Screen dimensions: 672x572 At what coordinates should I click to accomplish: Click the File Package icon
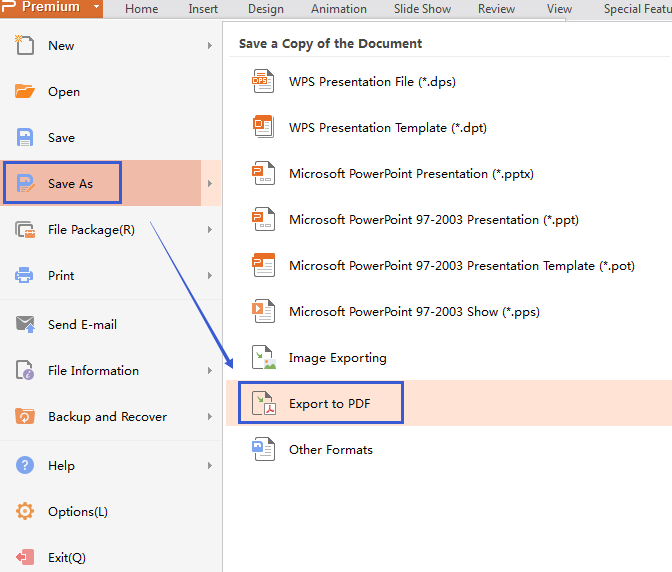click(x=25, y=230)
